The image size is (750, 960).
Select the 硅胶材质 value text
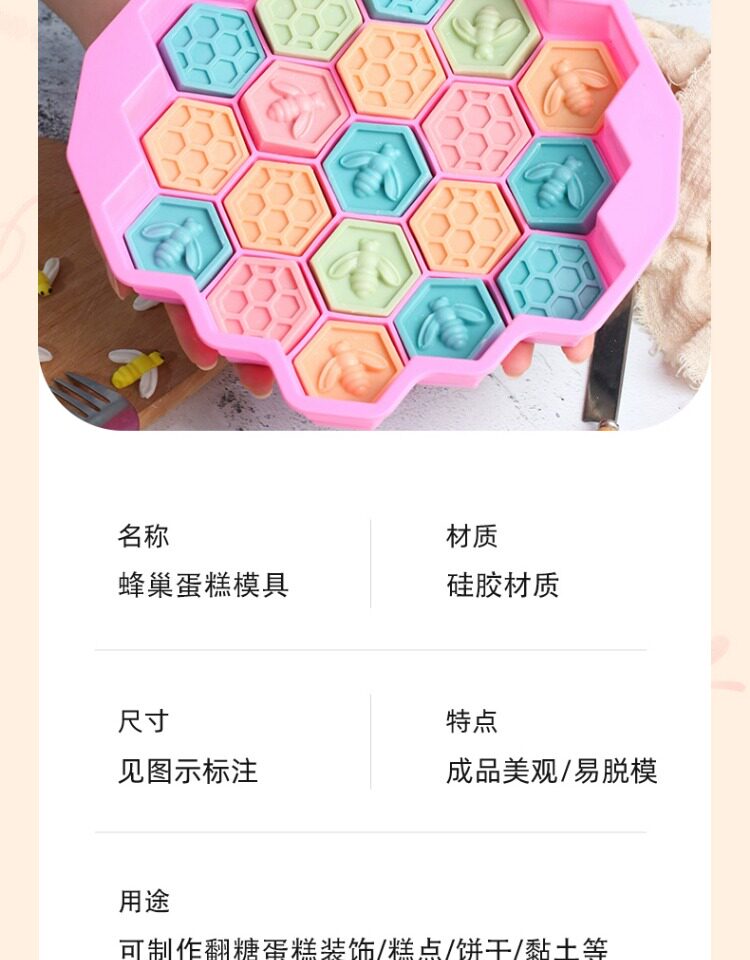point(502,585)
